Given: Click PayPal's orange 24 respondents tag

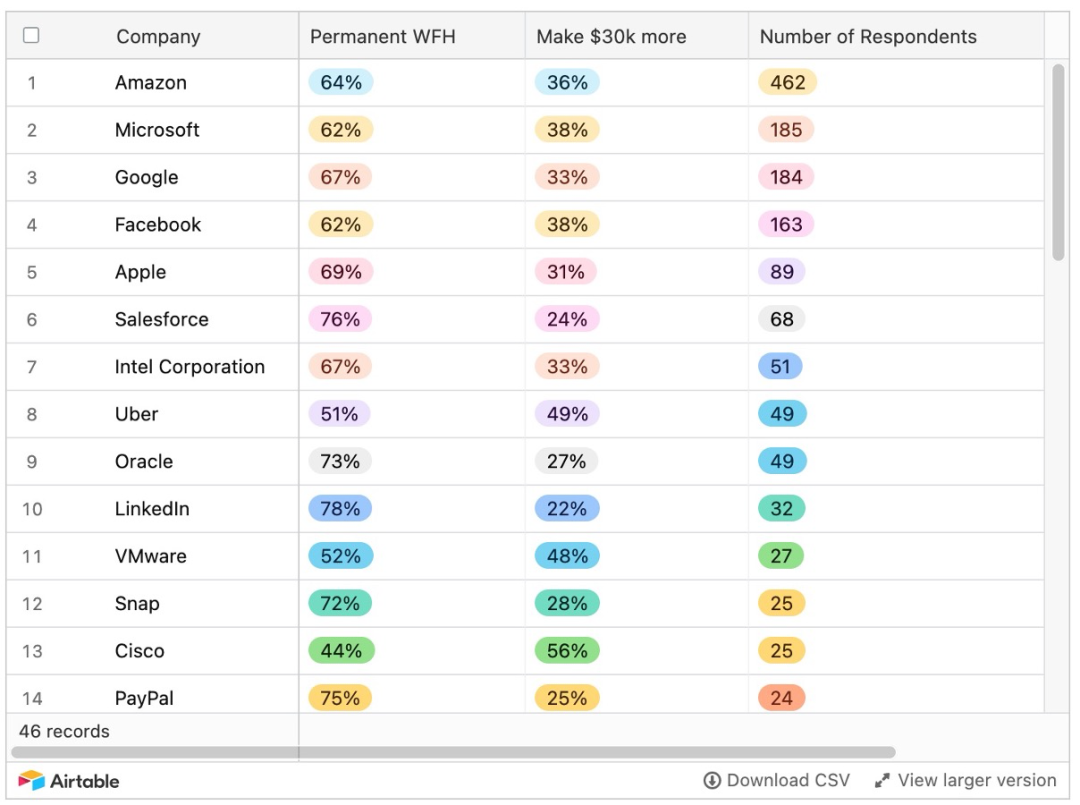Looking at the screenshot, I should pos(782,698).
